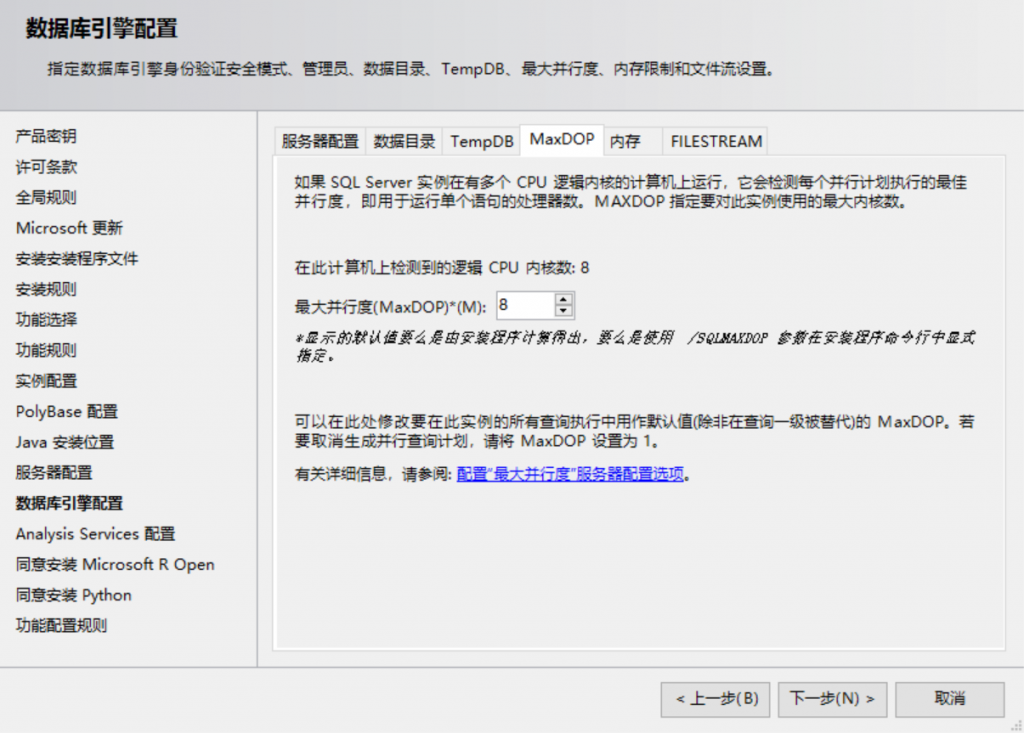Switch to the 服务器配置 tab
Screen dimensions: 1024x733
pyautogui.click(x=320, y=141)
